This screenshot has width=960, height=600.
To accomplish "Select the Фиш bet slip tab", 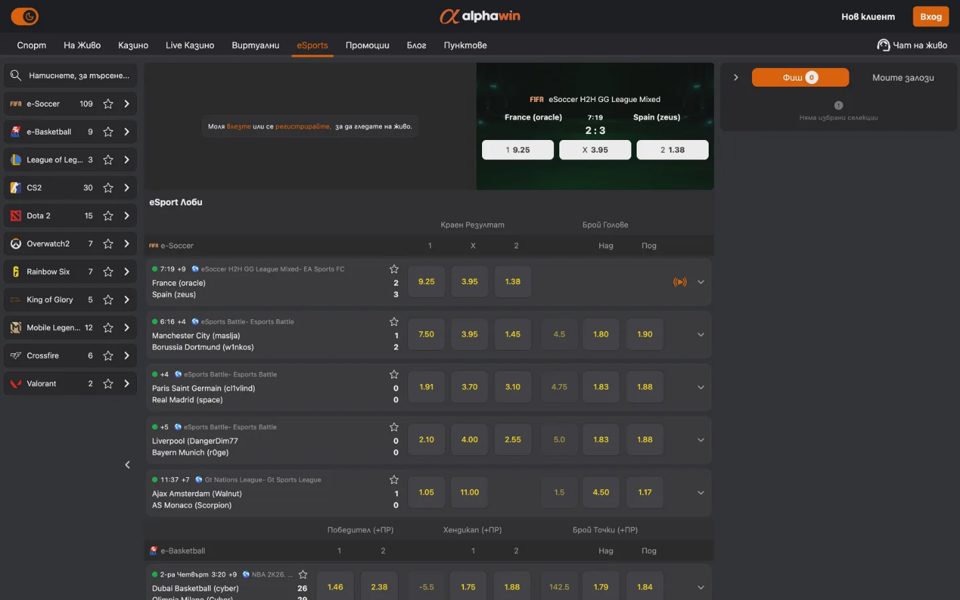I will coord(800,77).
